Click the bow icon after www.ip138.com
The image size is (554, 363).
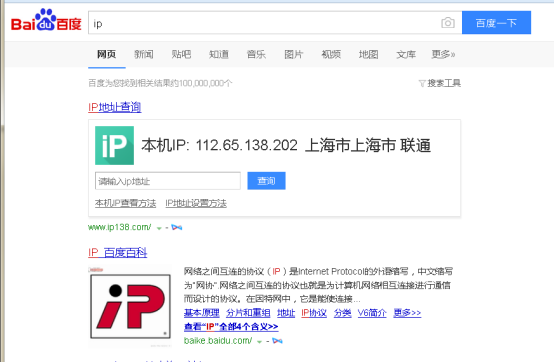(x=177, y=227)
